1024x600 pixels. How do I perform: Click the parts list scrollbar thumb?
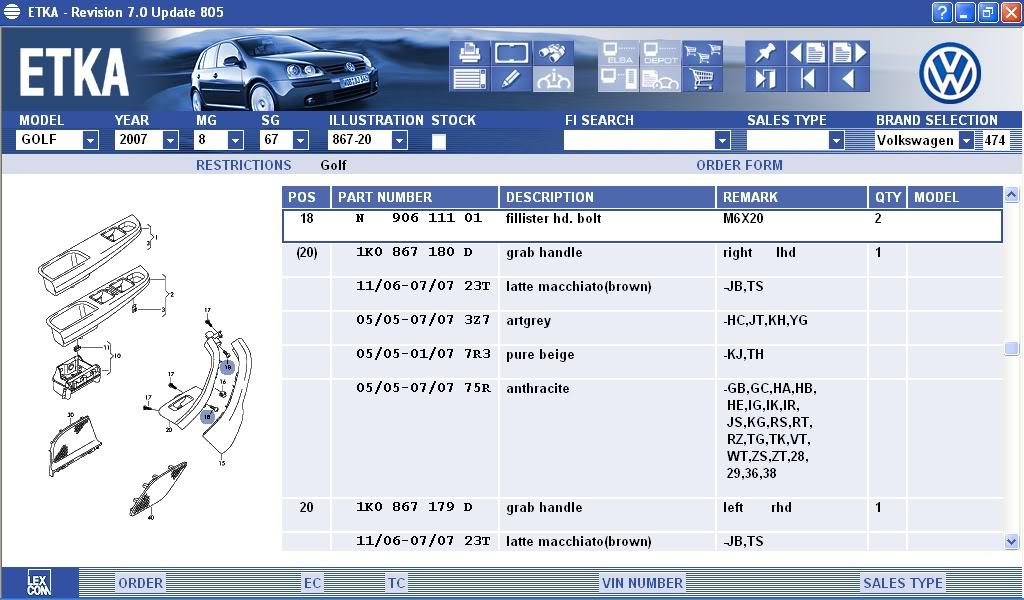[x=1012, y=349]
